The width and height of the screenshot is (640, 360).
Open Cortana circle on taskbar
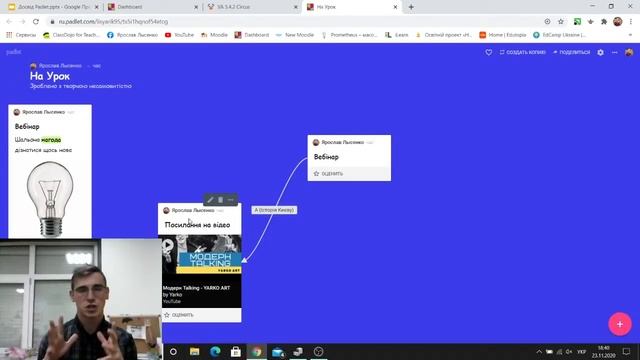(173, 351)
